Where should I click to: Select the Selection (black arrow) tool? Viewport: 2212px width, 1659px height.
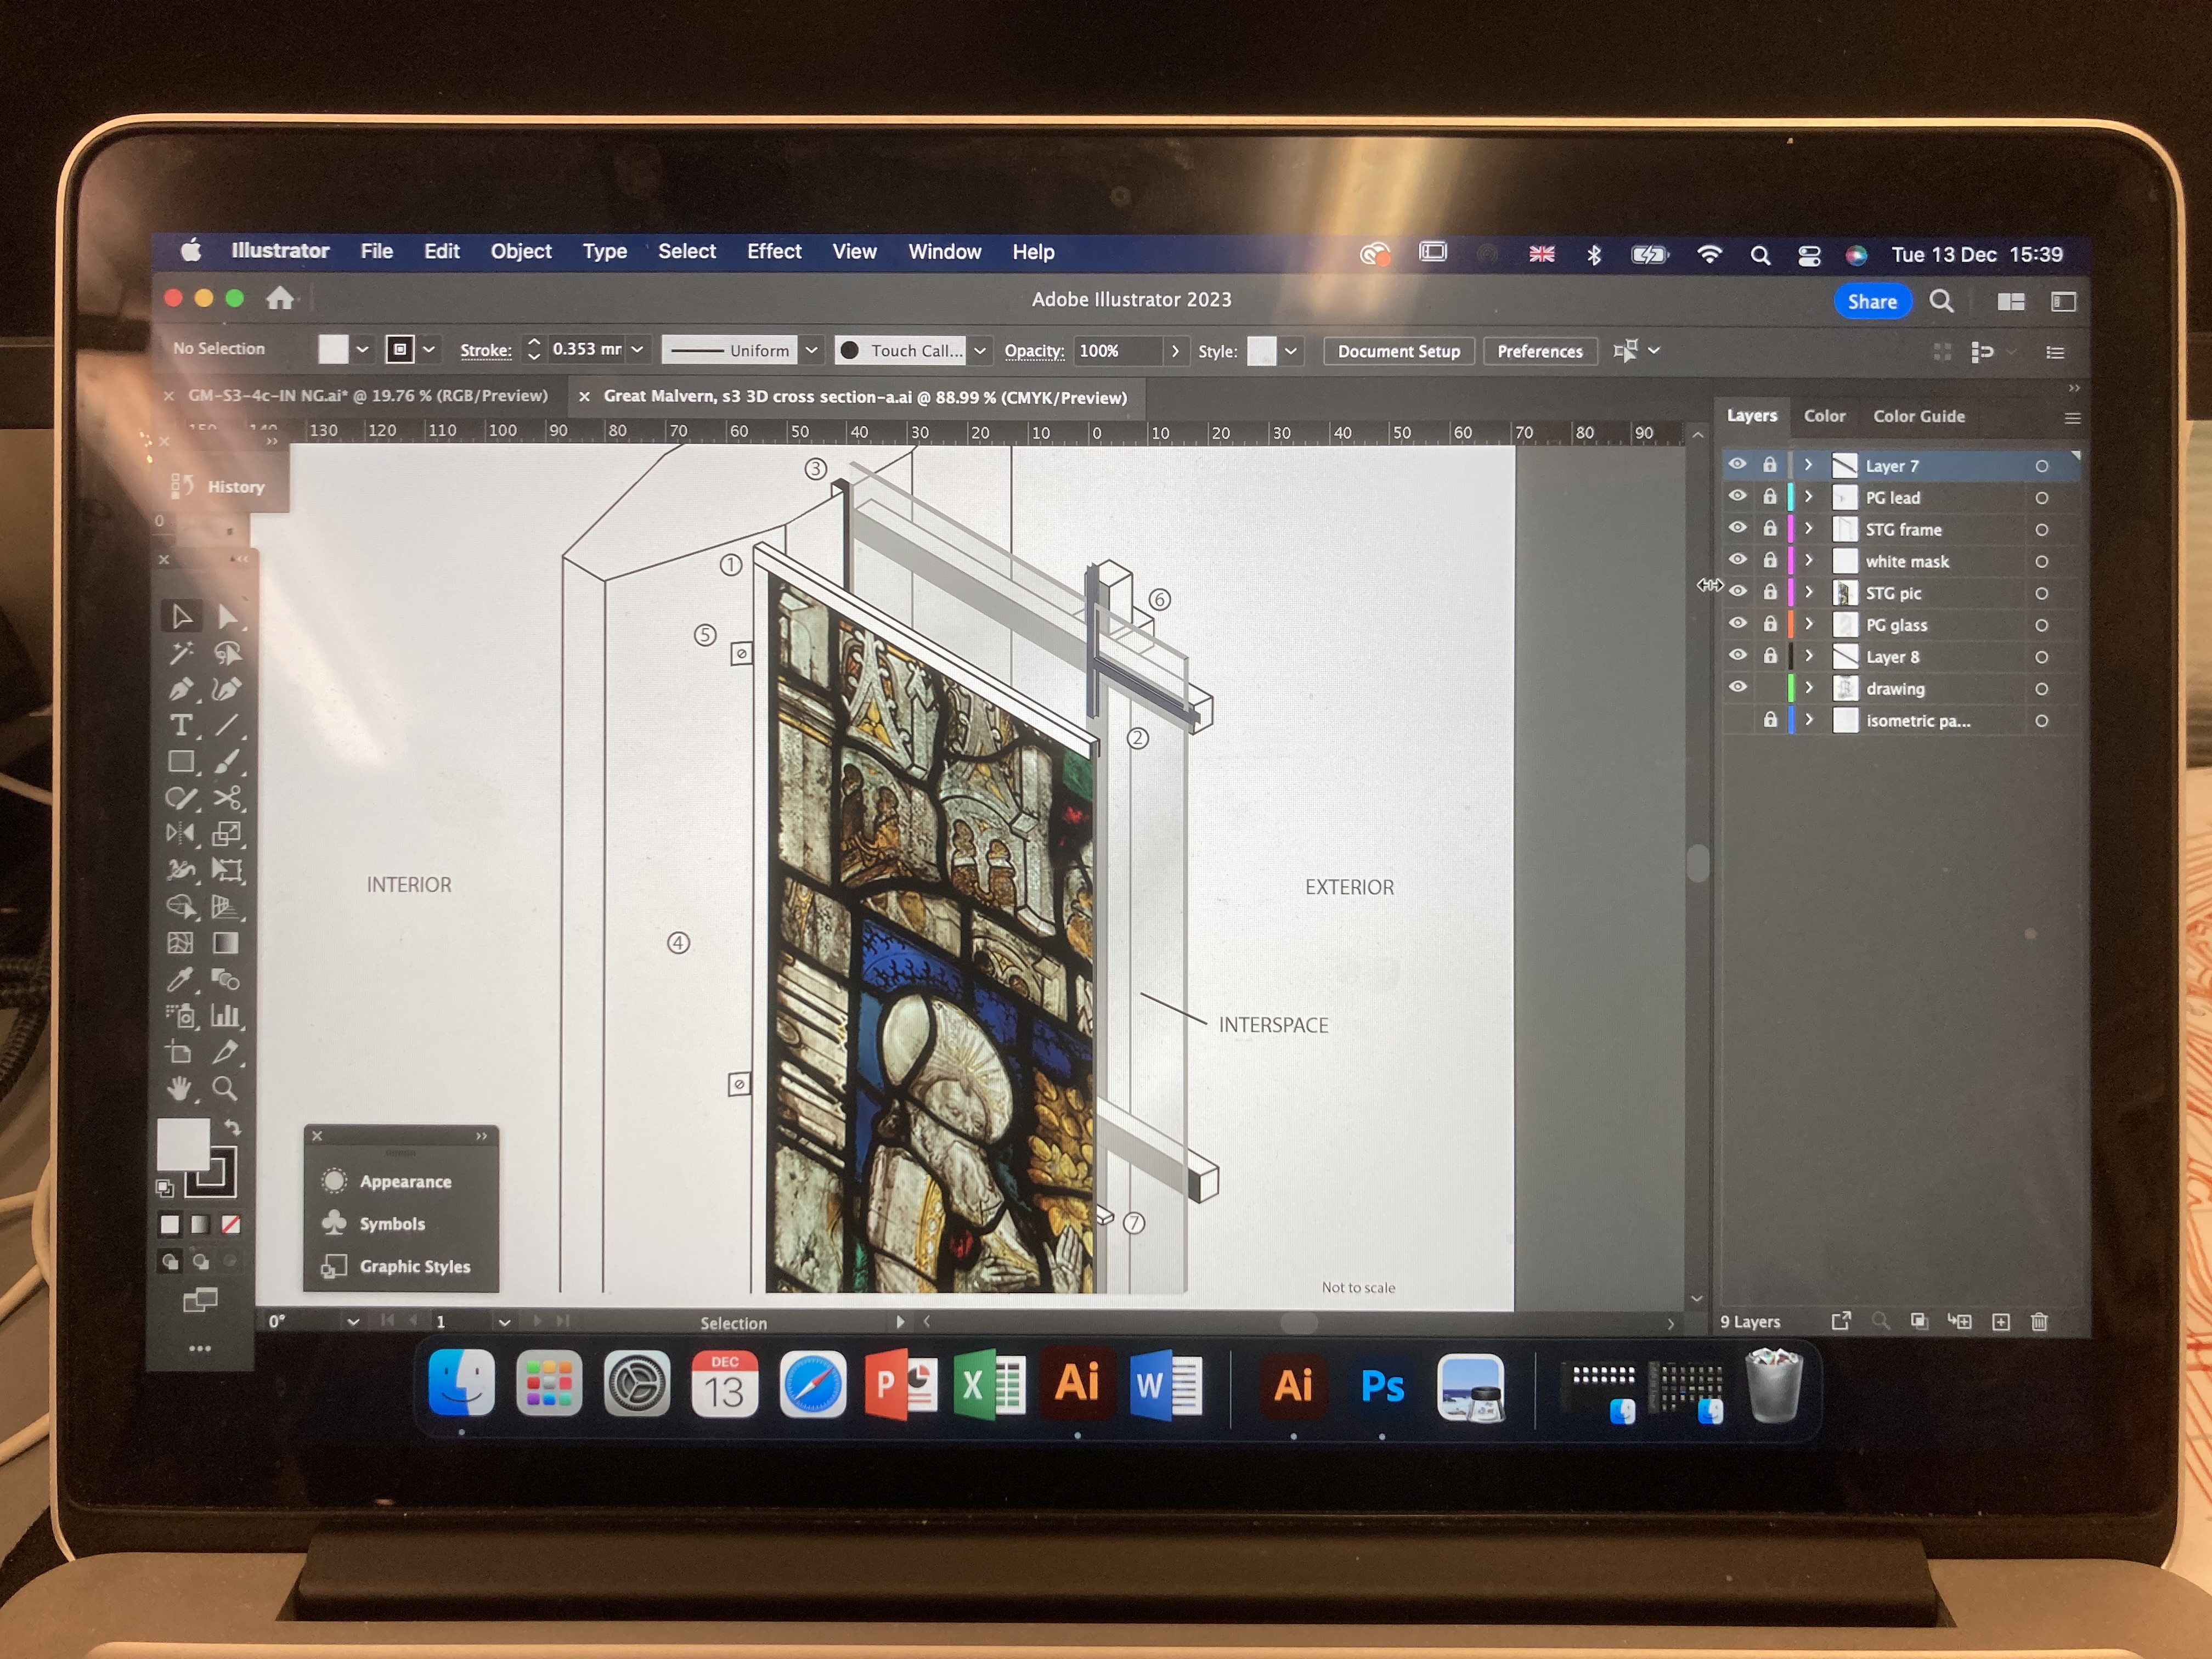[181, 616]
